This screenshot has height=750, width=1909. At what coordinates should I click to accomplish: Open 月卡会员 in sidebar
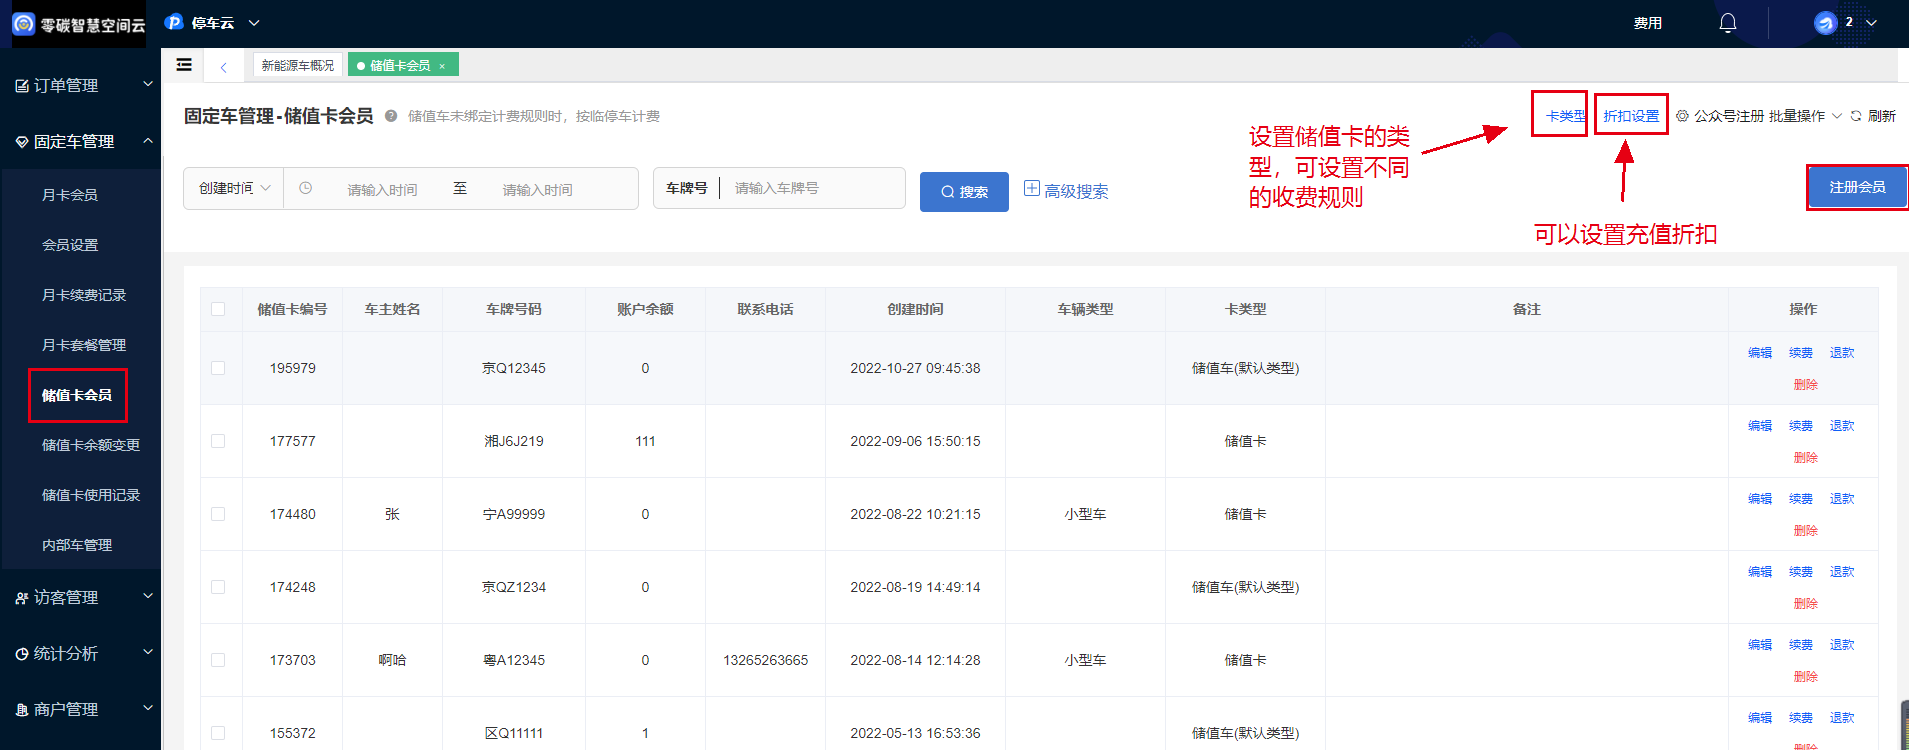[x=70, y=195]
